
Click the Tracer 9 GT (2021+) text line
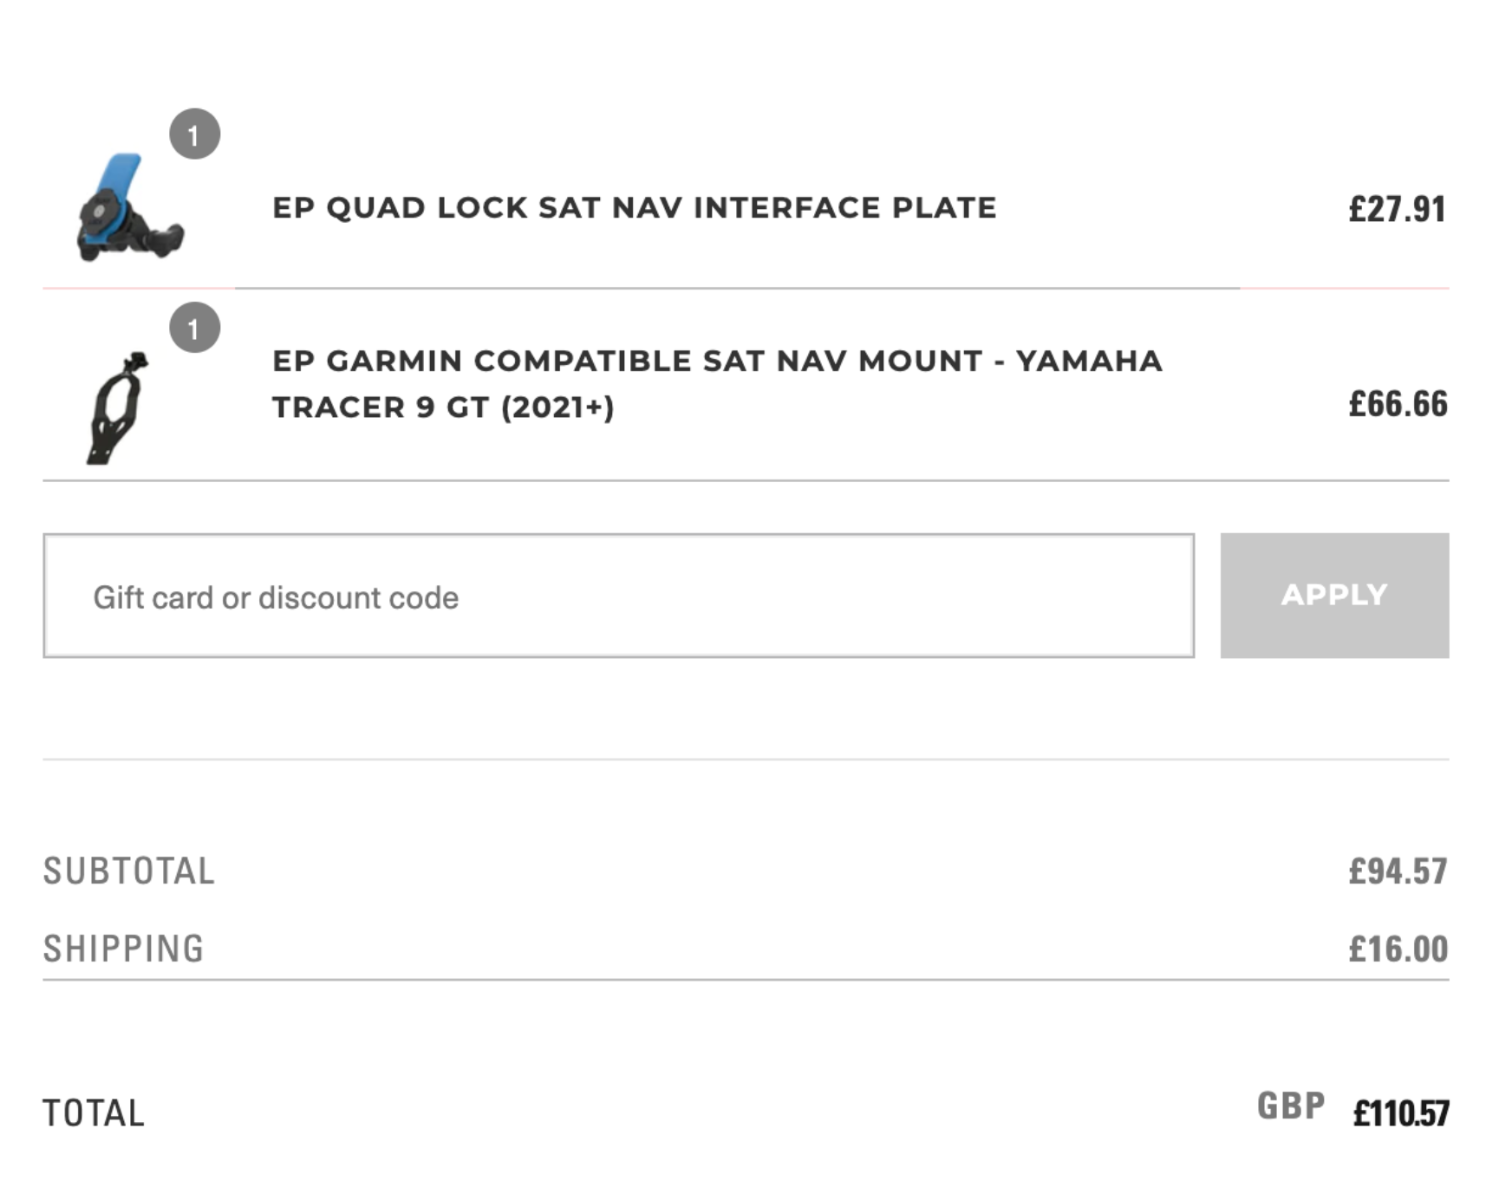click(x=443, y=408)
